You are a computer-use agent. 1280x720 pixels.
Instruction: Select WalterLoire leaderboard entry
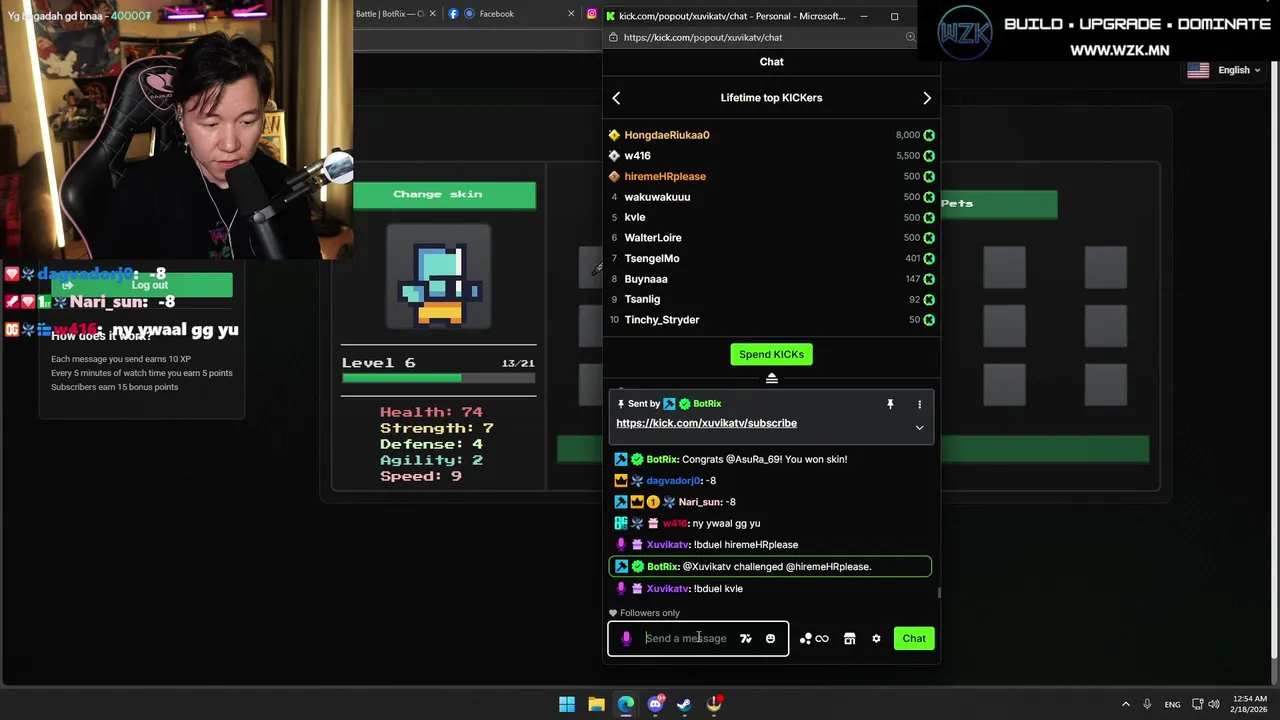(771, 238)
